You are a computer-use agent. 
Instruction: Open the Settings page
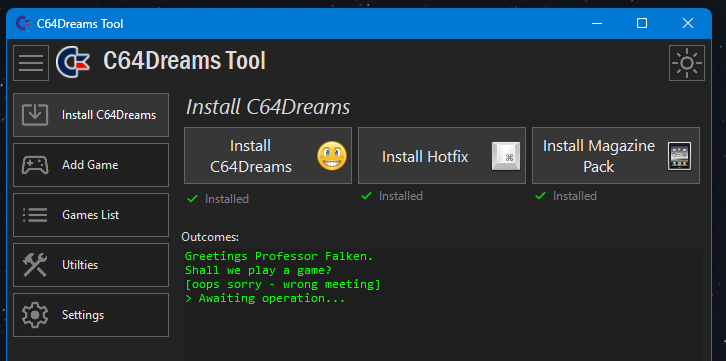pos(91,315)
